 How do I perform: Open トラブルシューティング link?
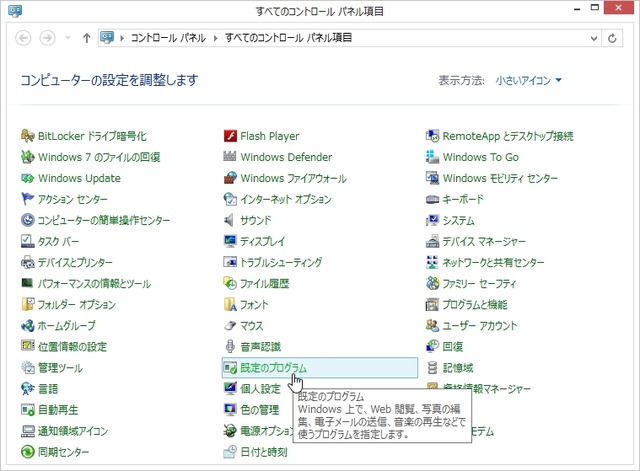(281, 262)
